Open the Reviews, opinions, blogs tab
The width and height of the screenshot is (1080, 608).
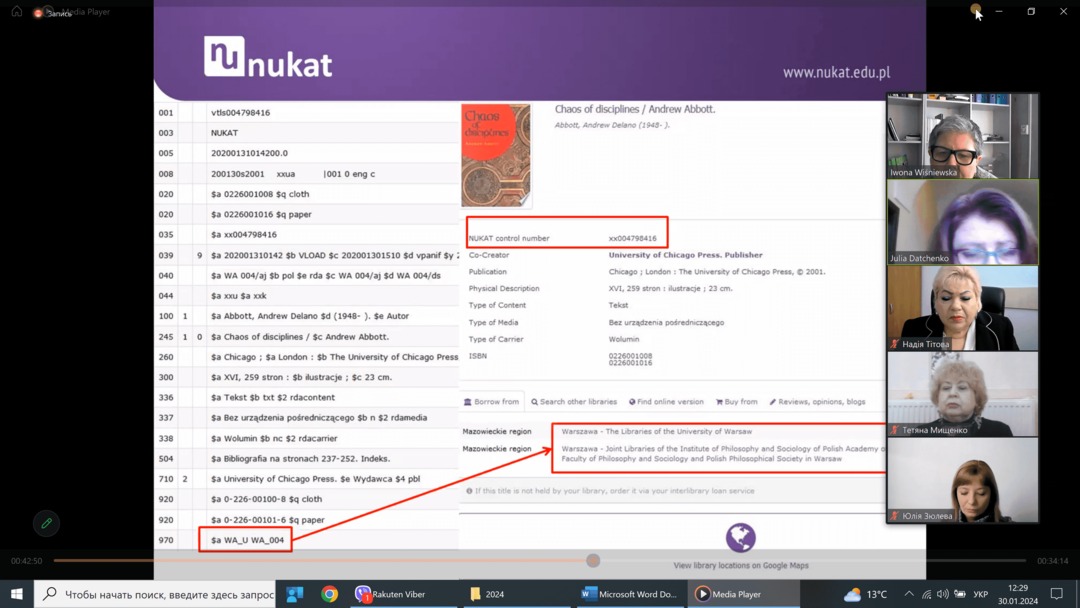tap(817, 401)
